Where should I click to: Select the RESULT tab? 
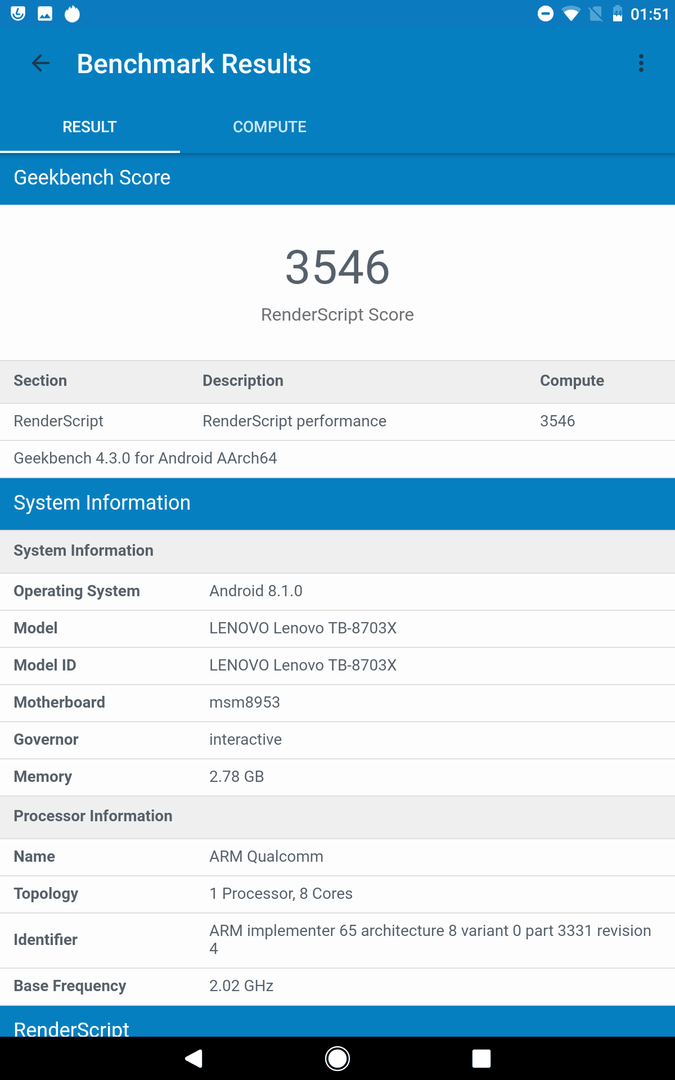(x=90, y=127)
